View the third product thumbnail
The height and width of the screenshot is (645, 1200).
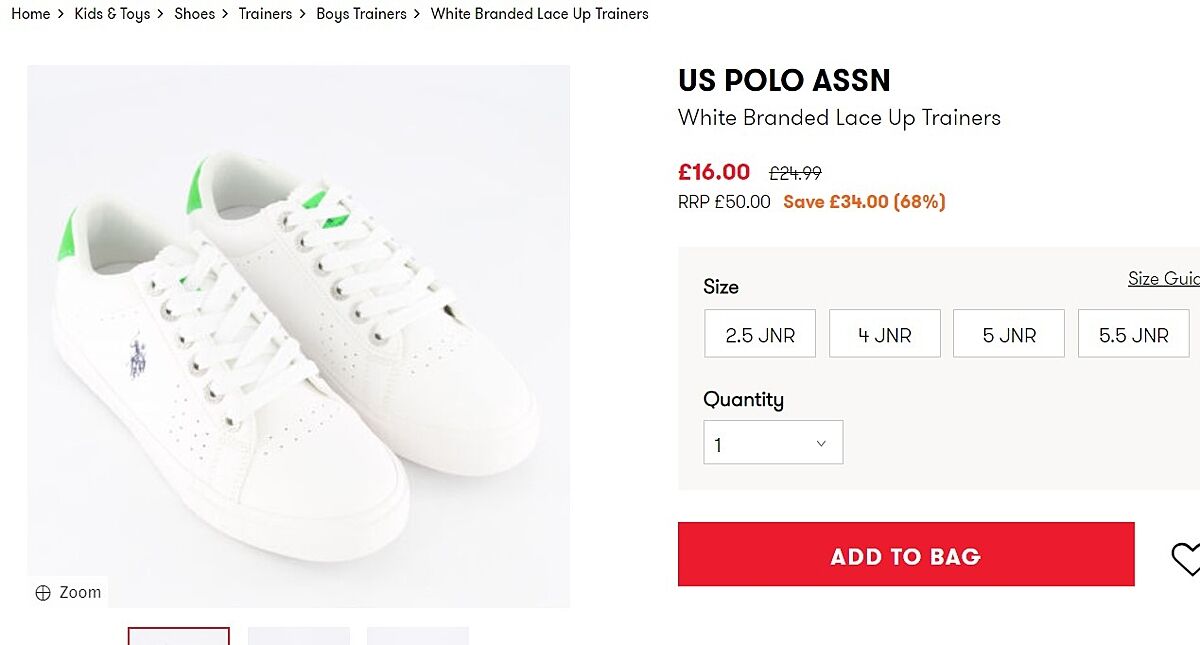pyautogui.click(x=418, y=636)
